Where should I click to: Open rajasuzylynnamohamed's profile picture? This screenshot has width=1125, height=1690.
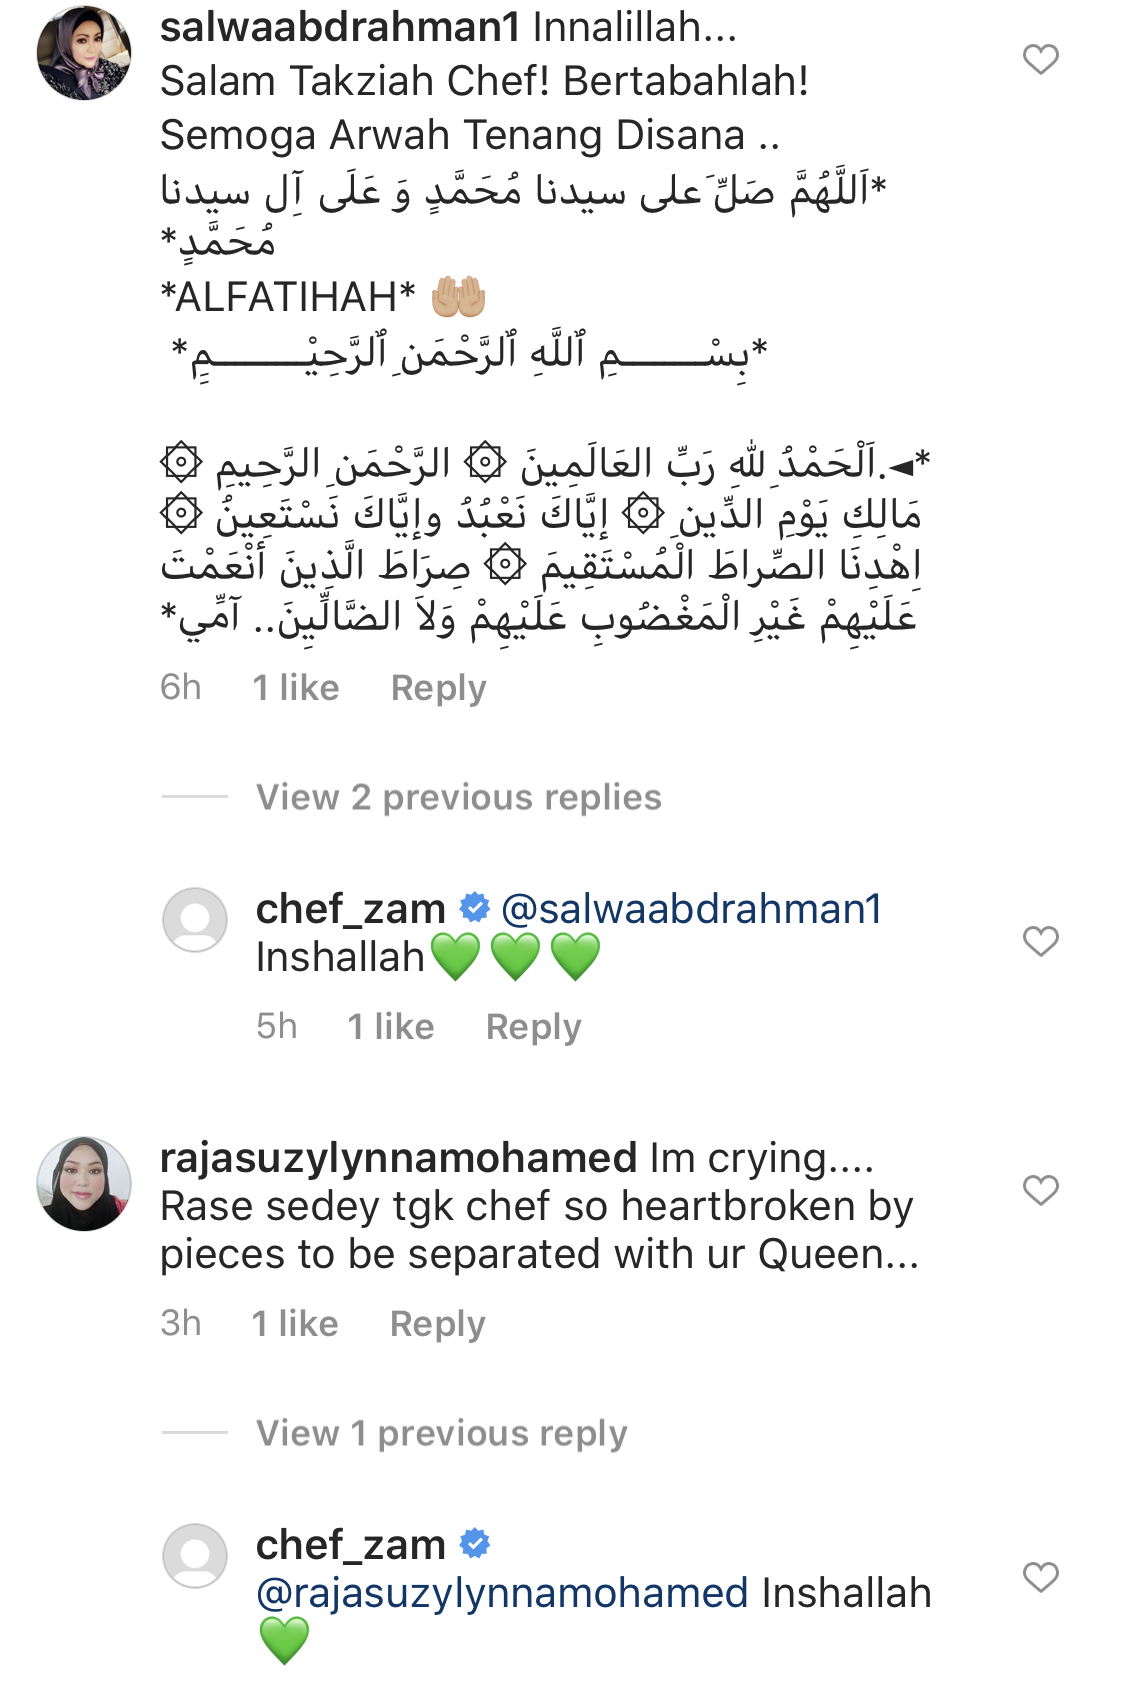[x=84, y=1183]
